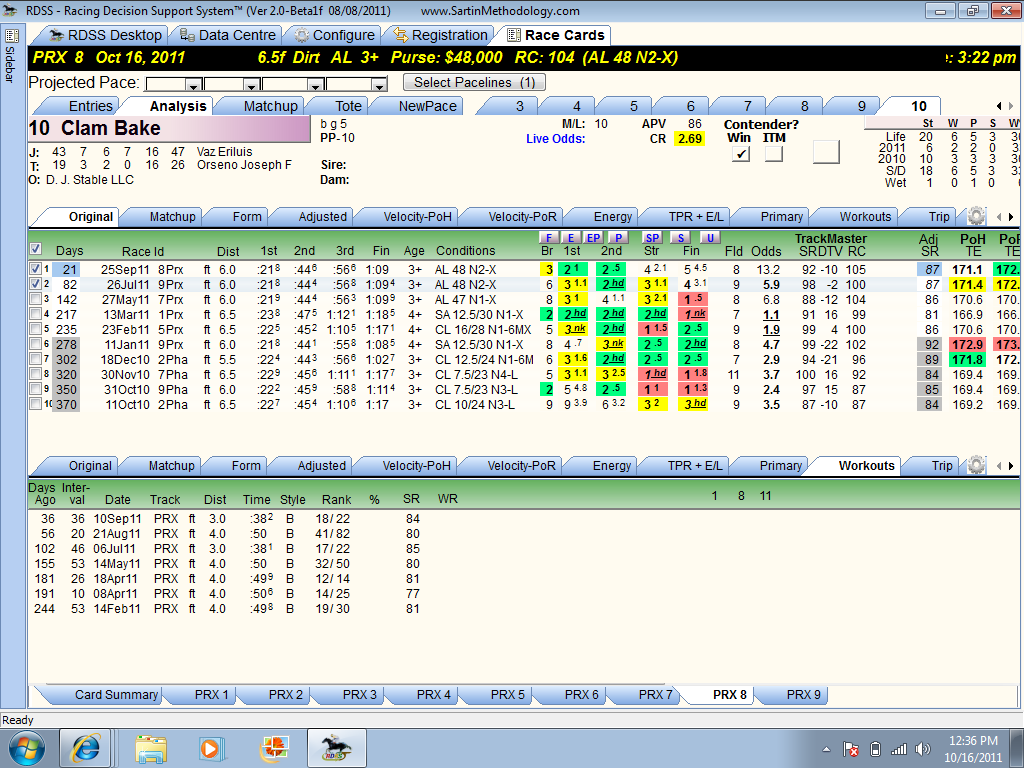Image resolution: width=1024 pixels, height=768 pixels.
Task: Check the 27May11 7Prx paceline checkbox
Action: [36, 299]
